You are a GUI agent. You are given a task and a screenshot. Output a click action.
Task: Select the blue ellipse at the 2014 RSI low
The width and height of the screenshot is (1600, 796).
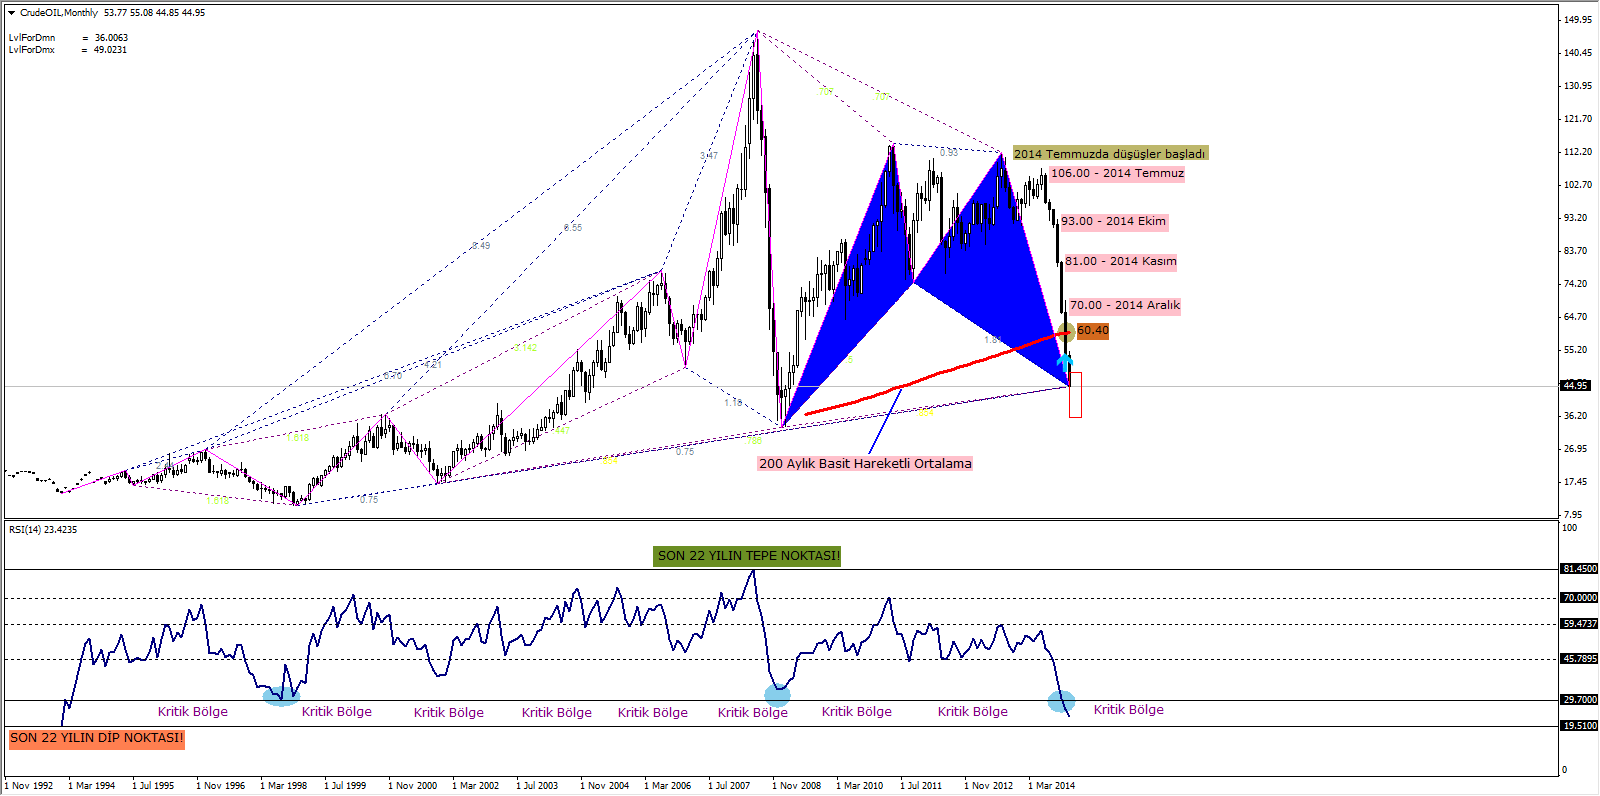pyautogui.click(x=1061, y=701)
